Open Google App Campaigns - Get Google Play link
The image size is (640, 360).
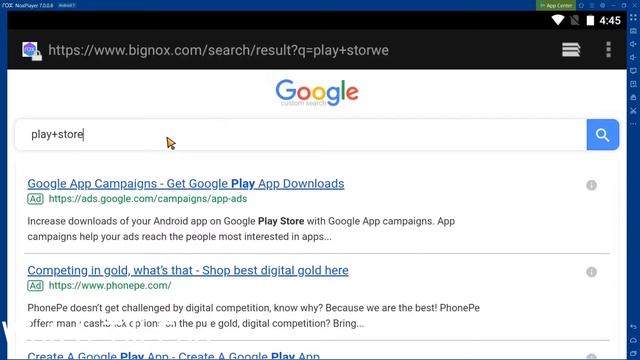[x=186, y=184]
